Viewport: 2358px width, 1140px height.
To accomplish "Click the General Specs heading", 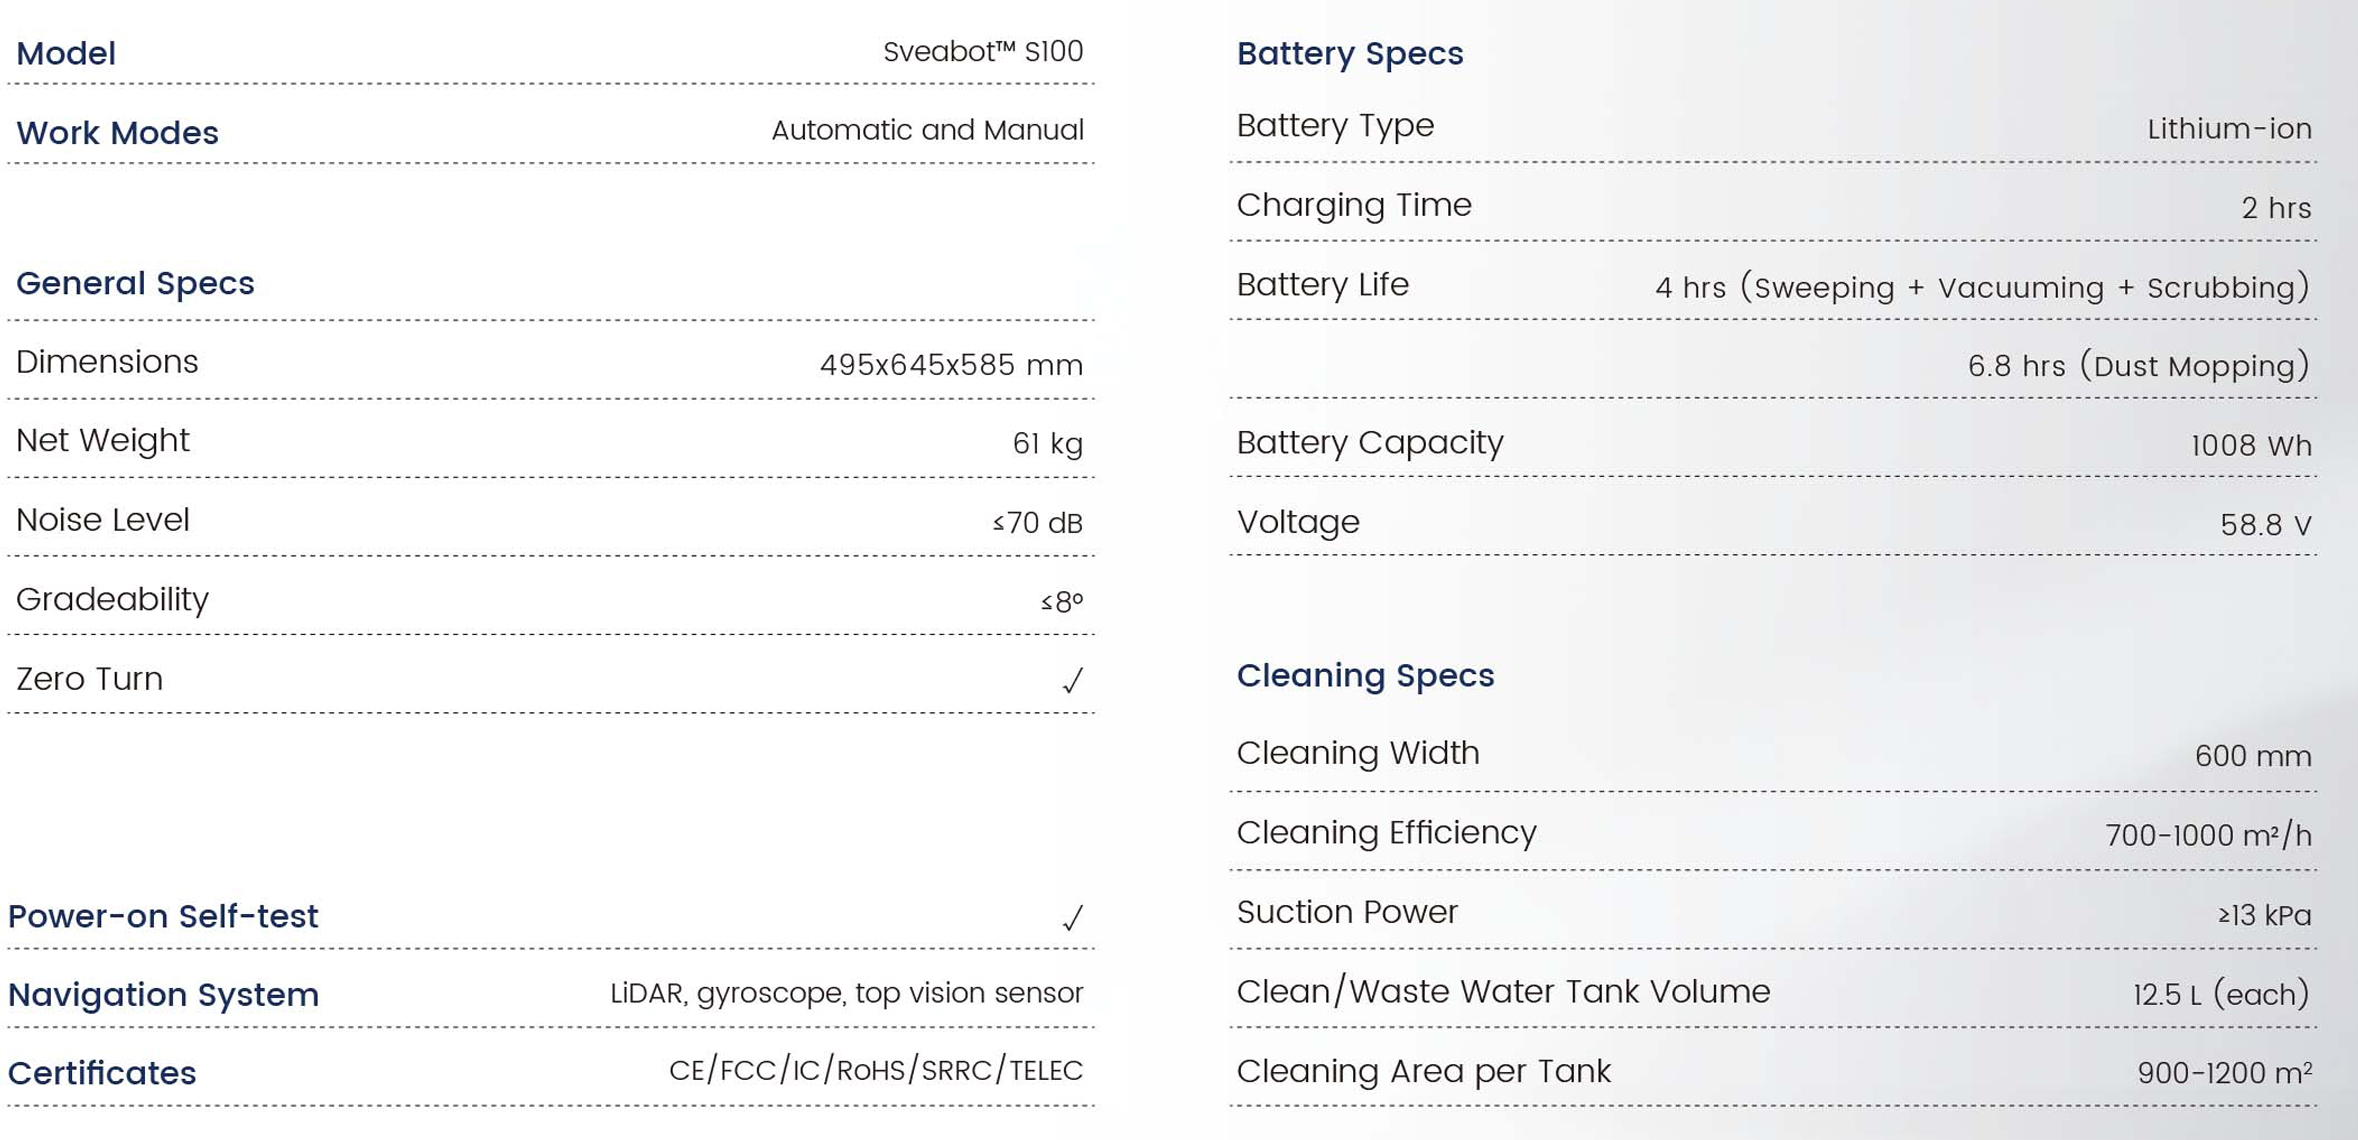I will (x=135, y=283).
